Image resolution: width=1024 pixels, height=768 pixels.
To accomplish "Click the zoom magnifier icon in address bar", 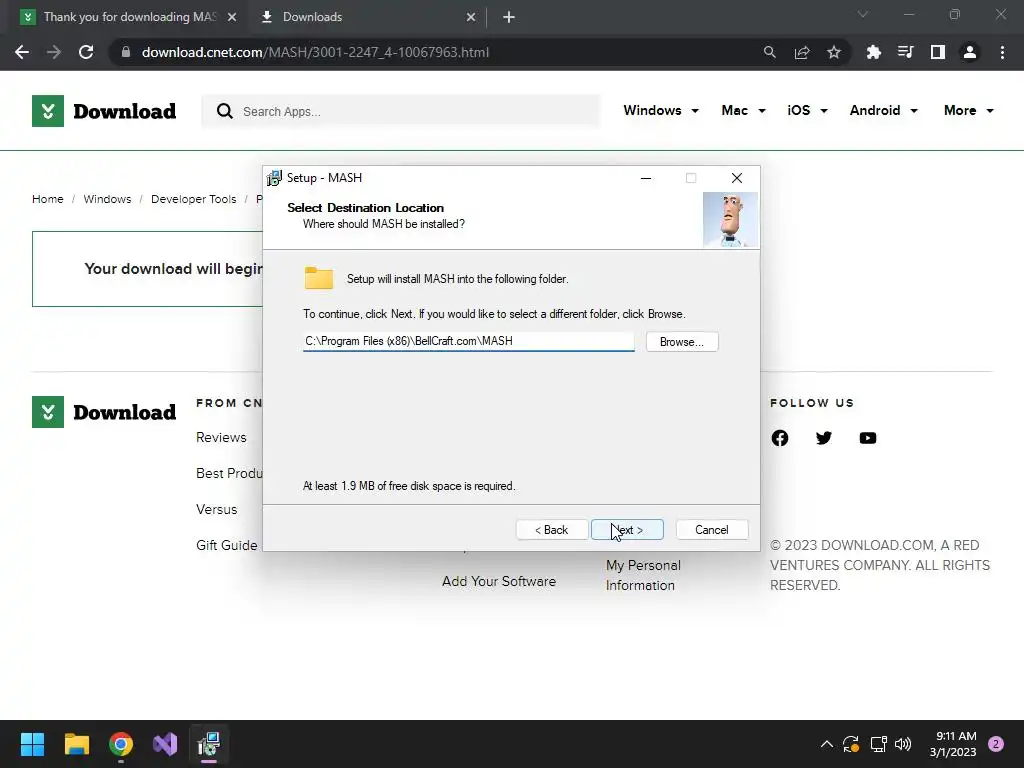I will coord(770,52).
